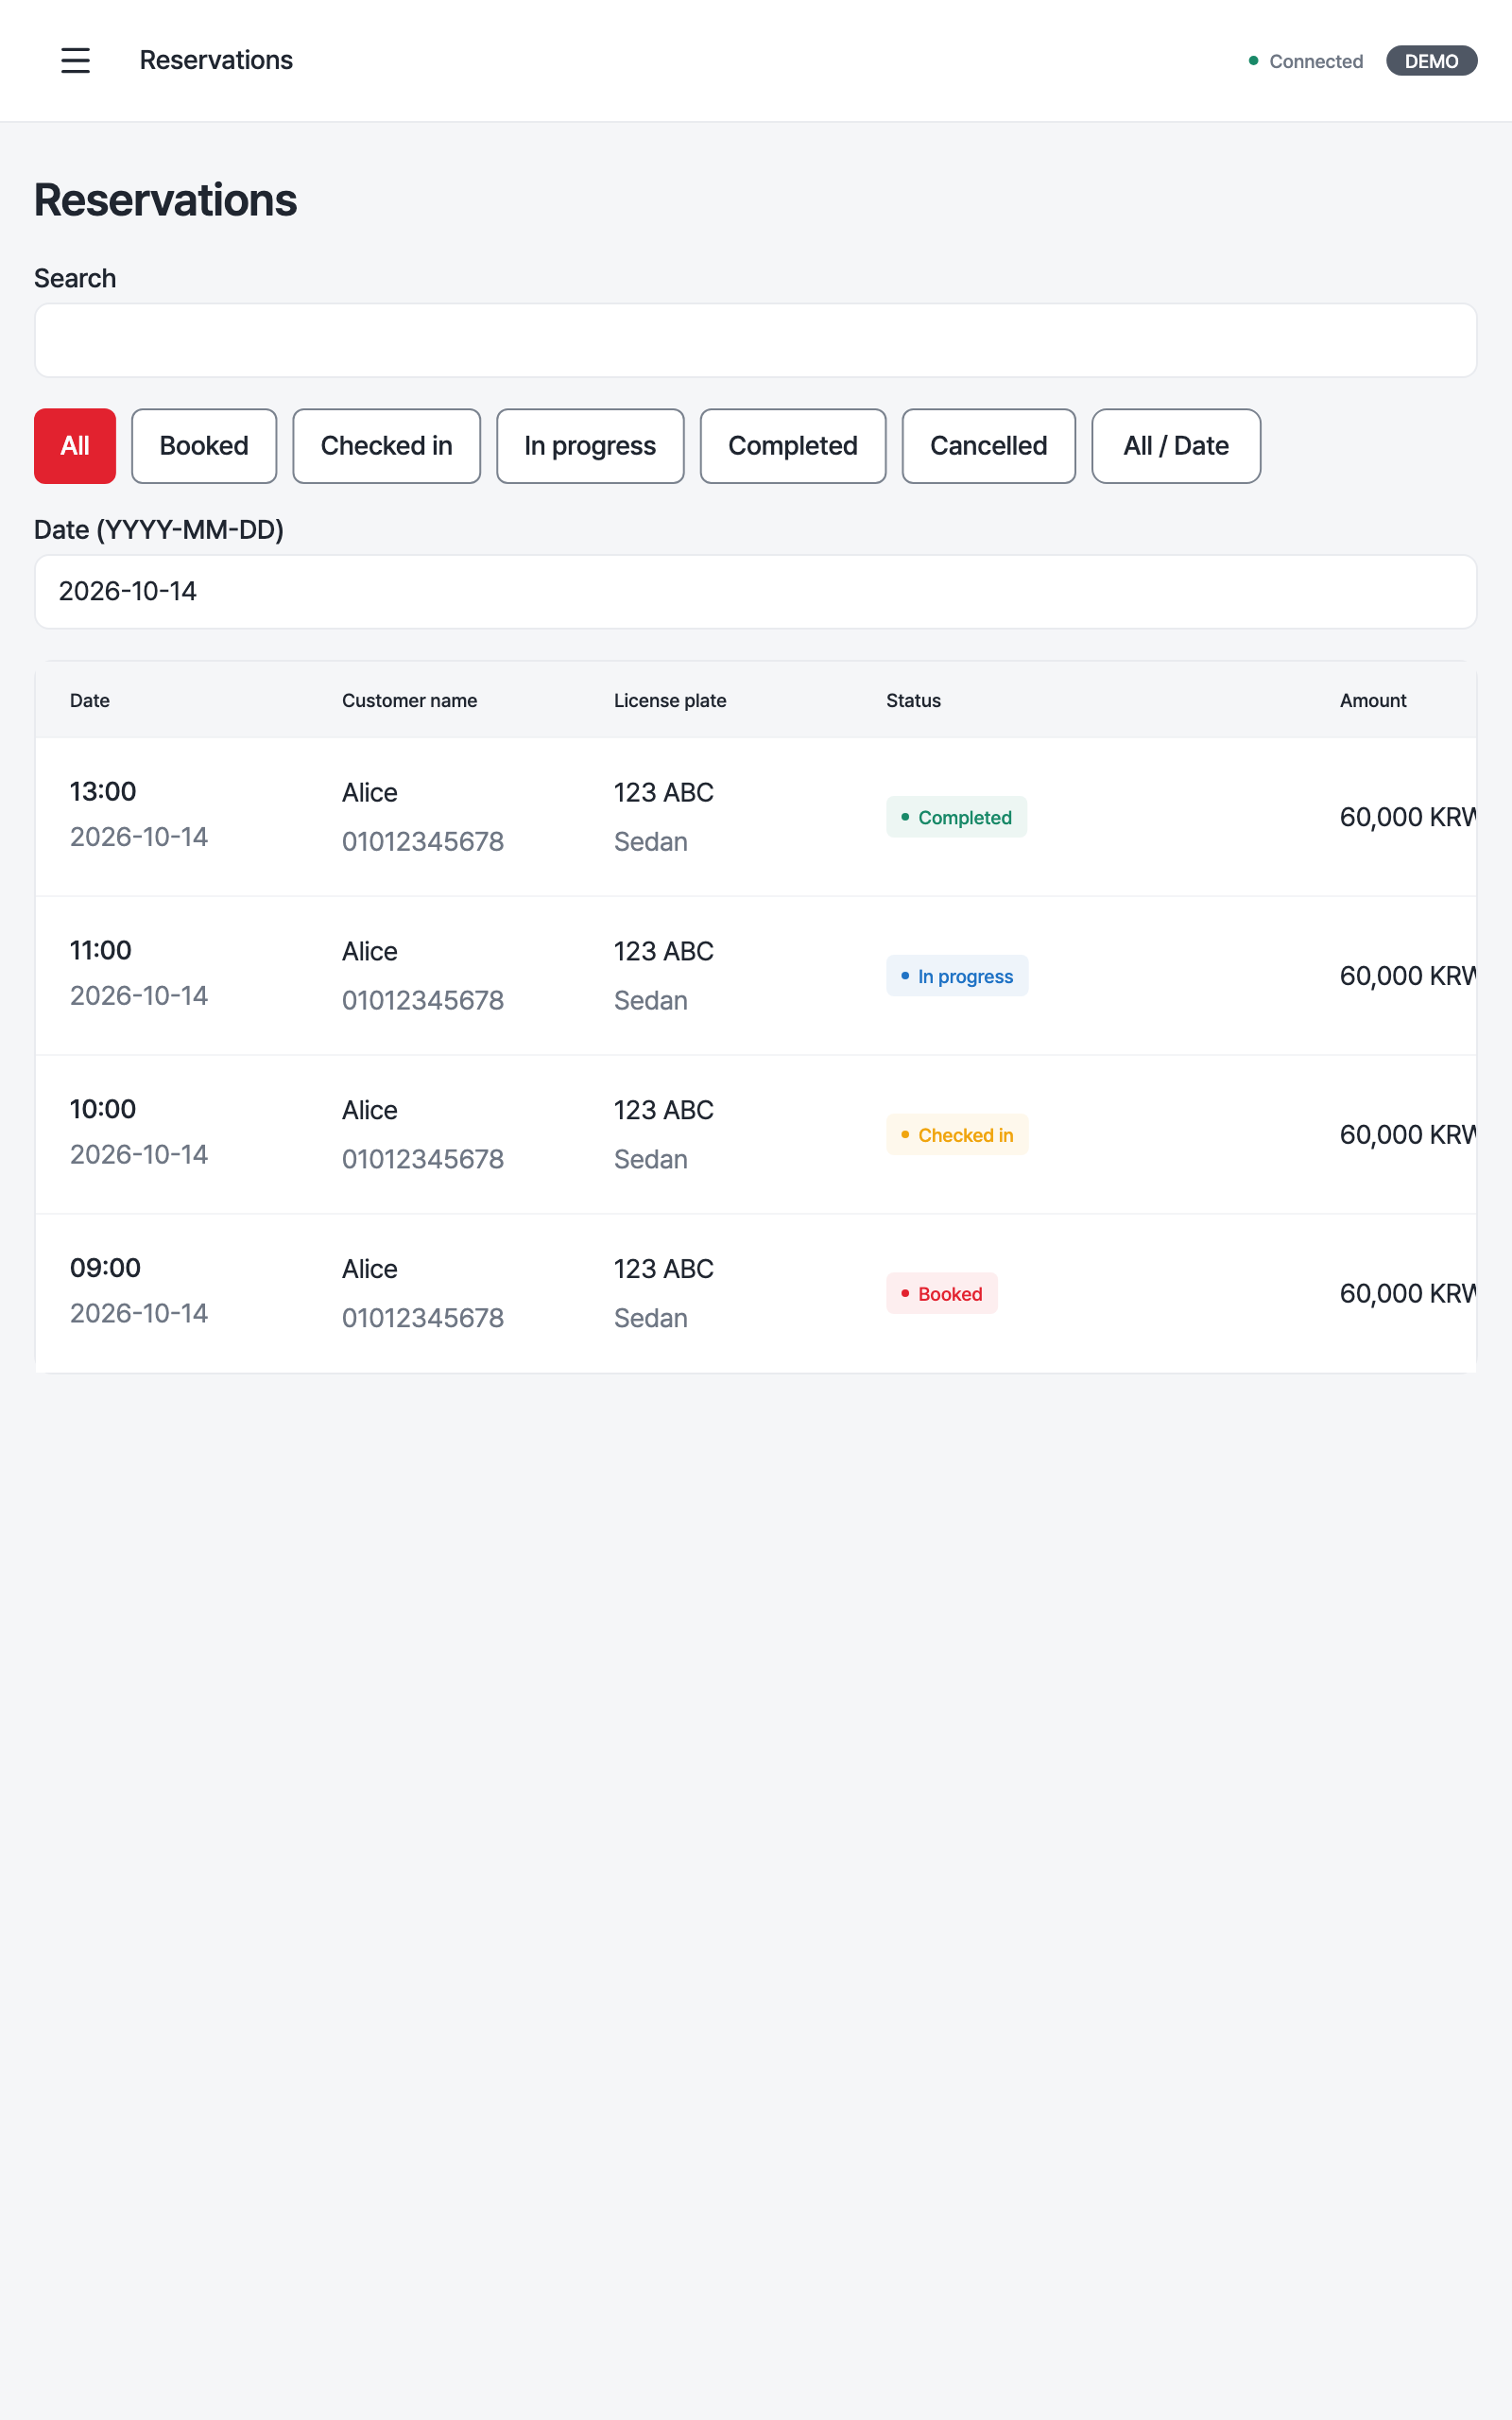Viewport: 1512px width, 2420px height.
Task: Click the Connected status indicator
Action: tap(1306, 61)
